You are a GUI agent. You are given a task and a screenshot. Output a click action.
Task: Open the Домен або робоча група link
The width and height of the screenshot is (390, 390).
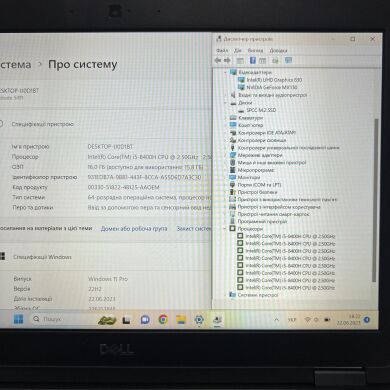pyautogui.click(x=134, y=229)
